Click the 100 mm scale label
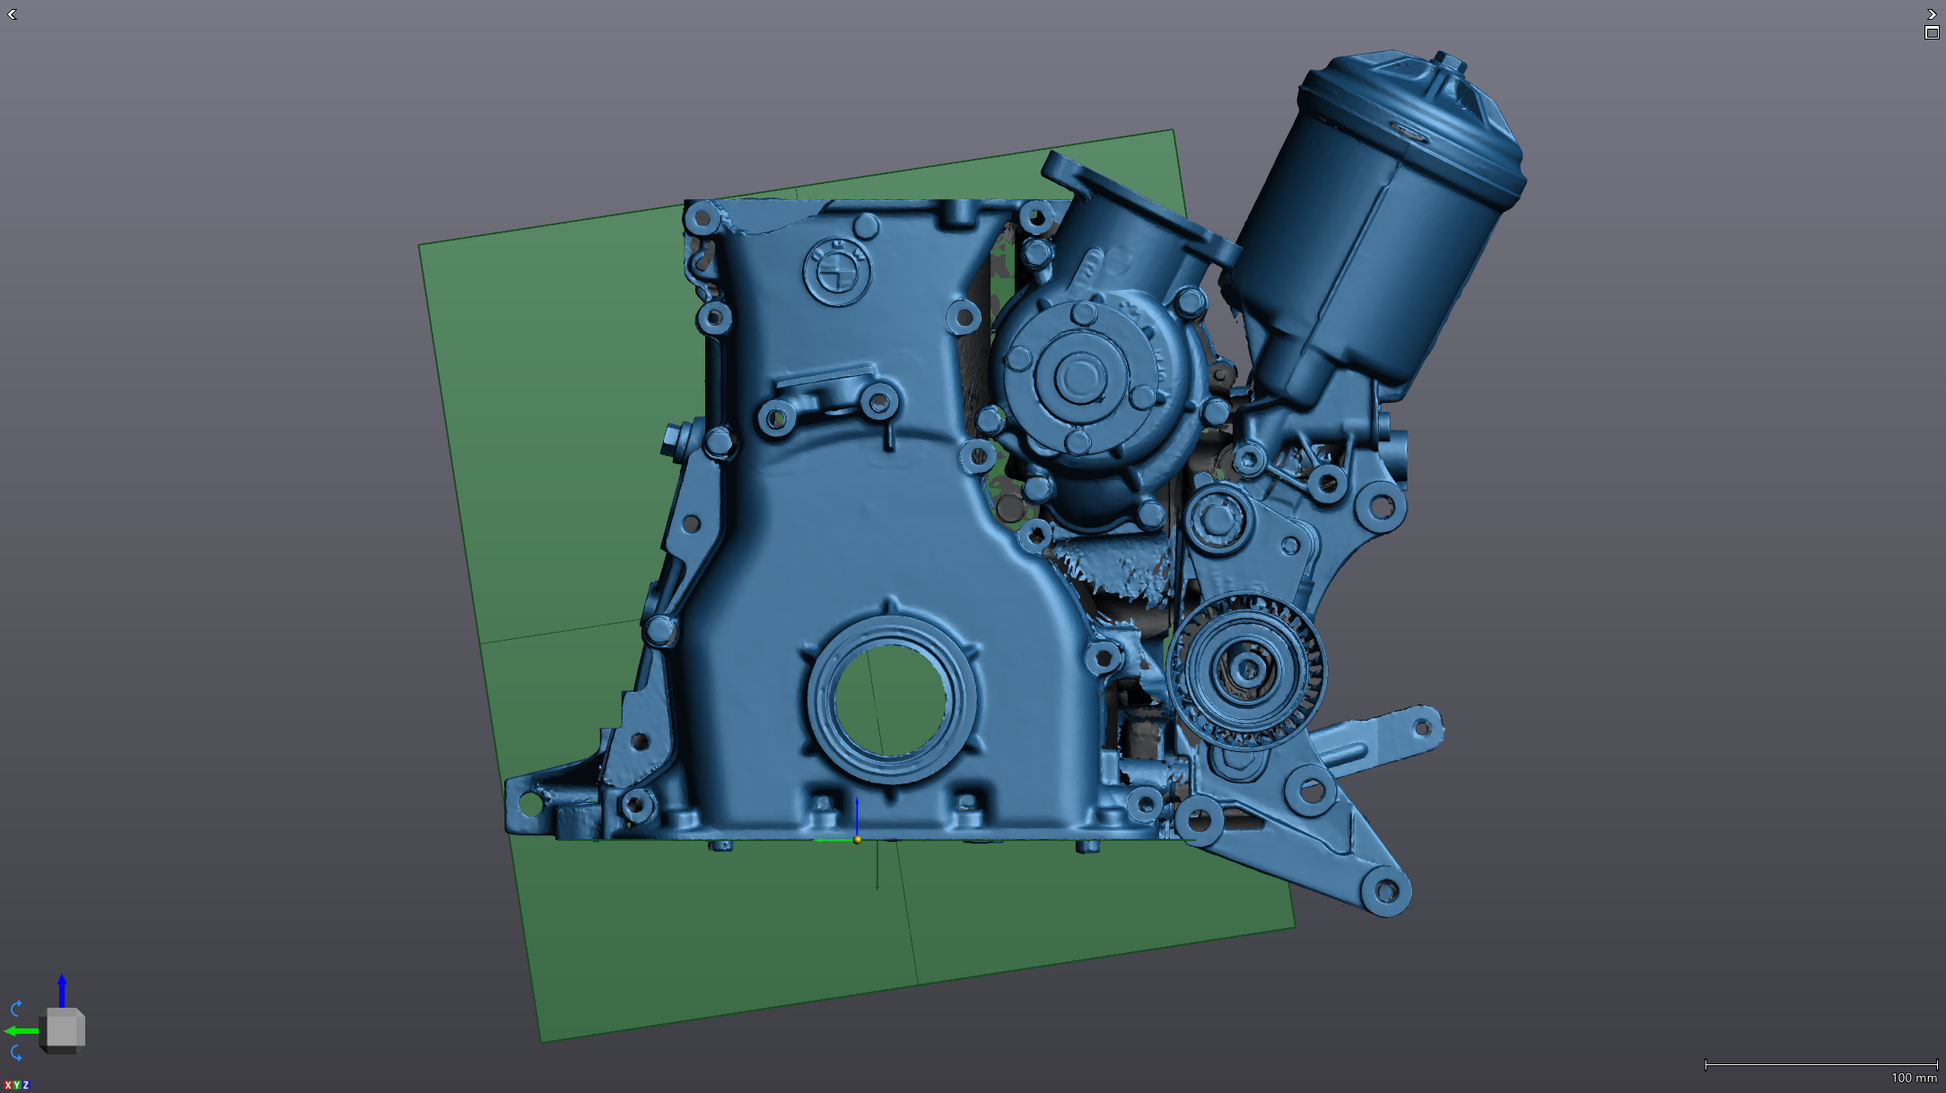 coord(1914,1078)
